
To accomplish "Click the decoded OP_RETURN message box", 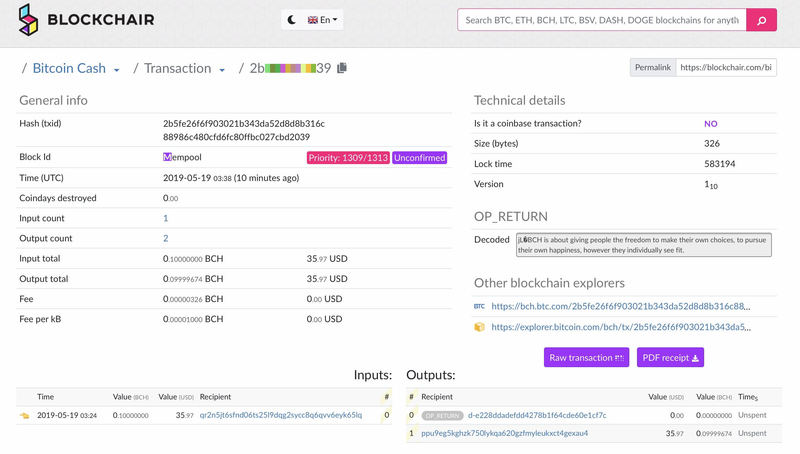I will point(643,245).
